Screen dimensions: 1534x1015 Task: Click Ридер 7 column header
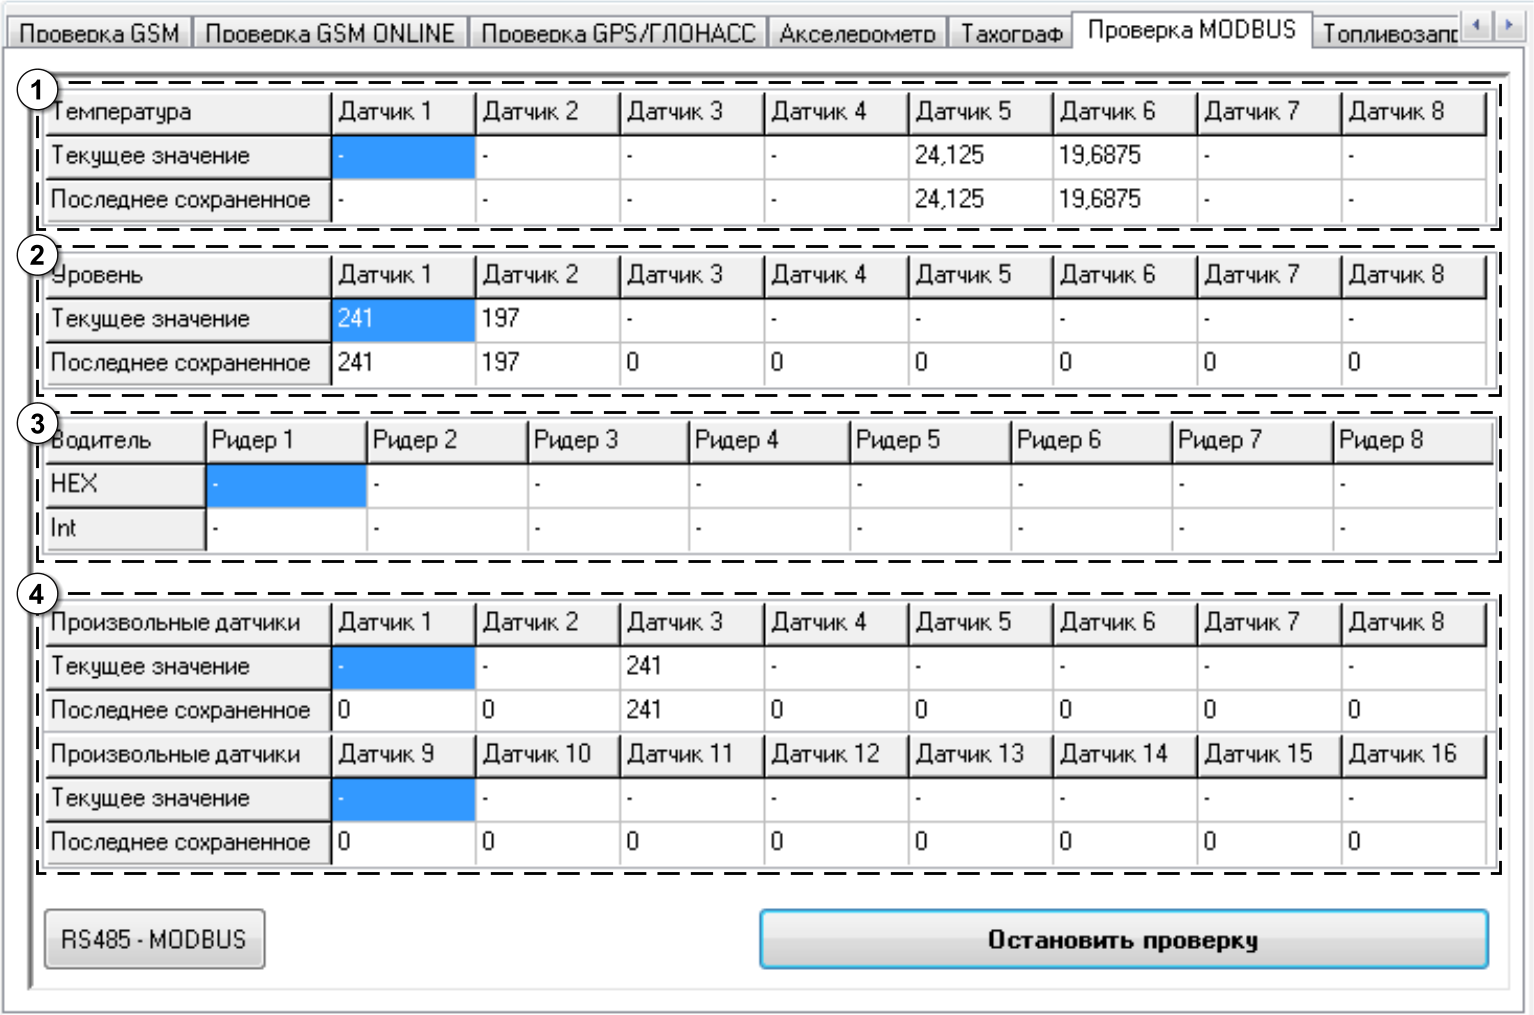coord(1252,440)
